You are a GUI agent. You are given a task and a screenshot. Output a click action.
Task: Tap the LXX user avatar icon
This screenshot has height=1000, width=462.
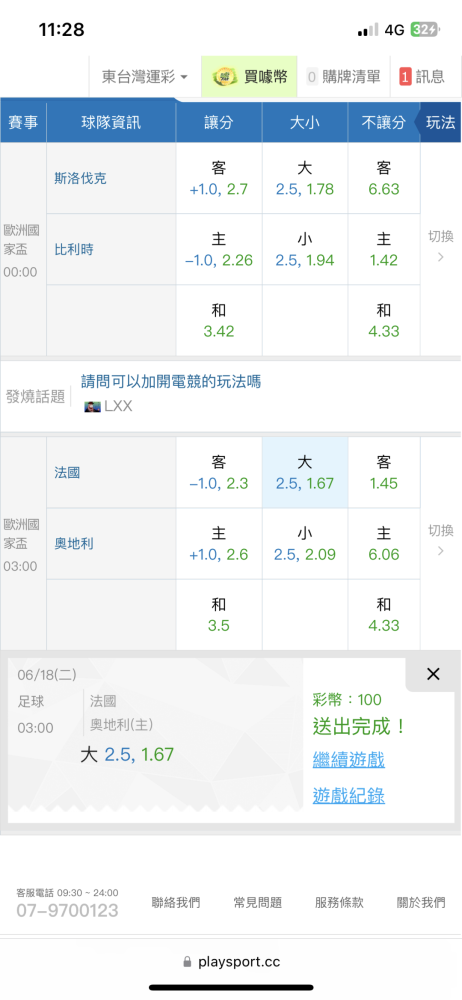pos(93,406)
